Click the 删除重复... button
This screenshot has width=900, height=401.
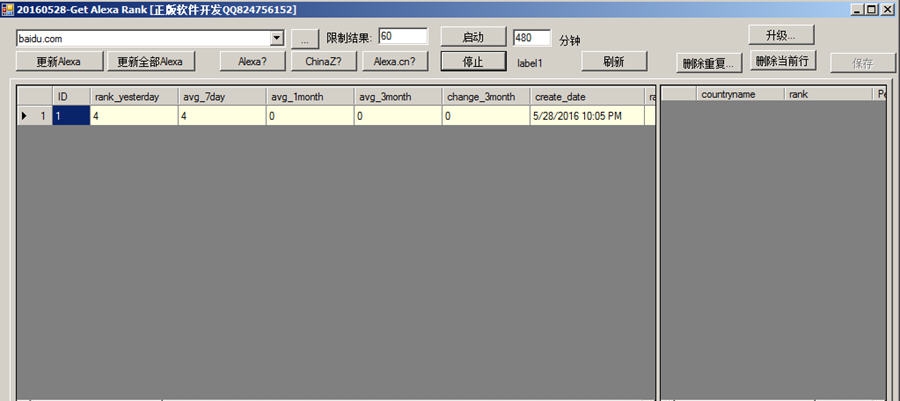[x=708, y=63]
